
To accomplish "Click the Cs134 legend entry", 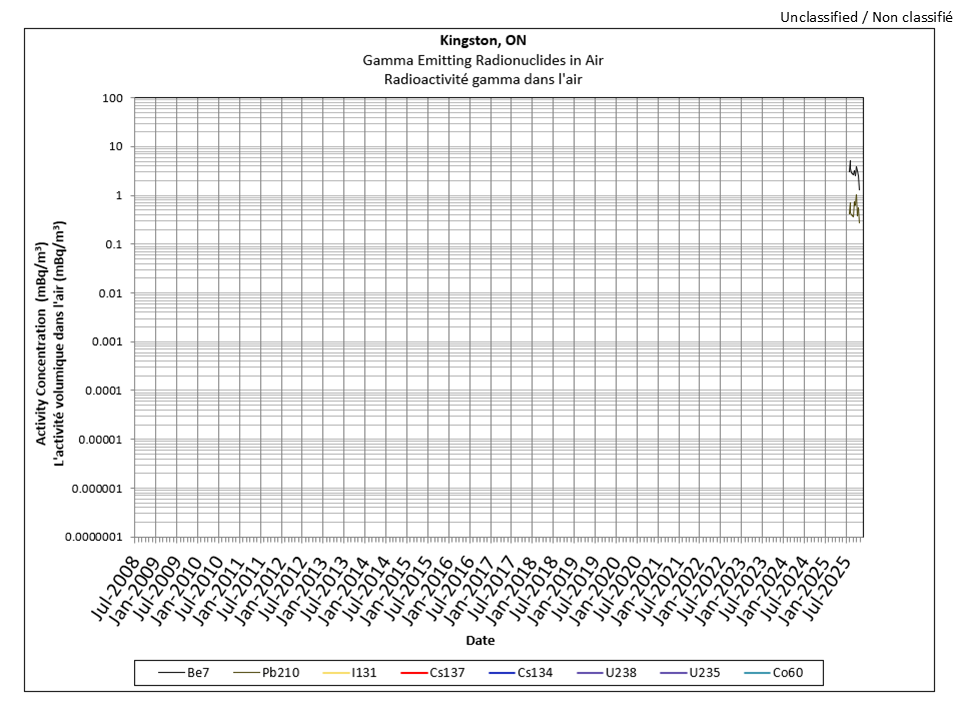I will (x=536, y=673).
